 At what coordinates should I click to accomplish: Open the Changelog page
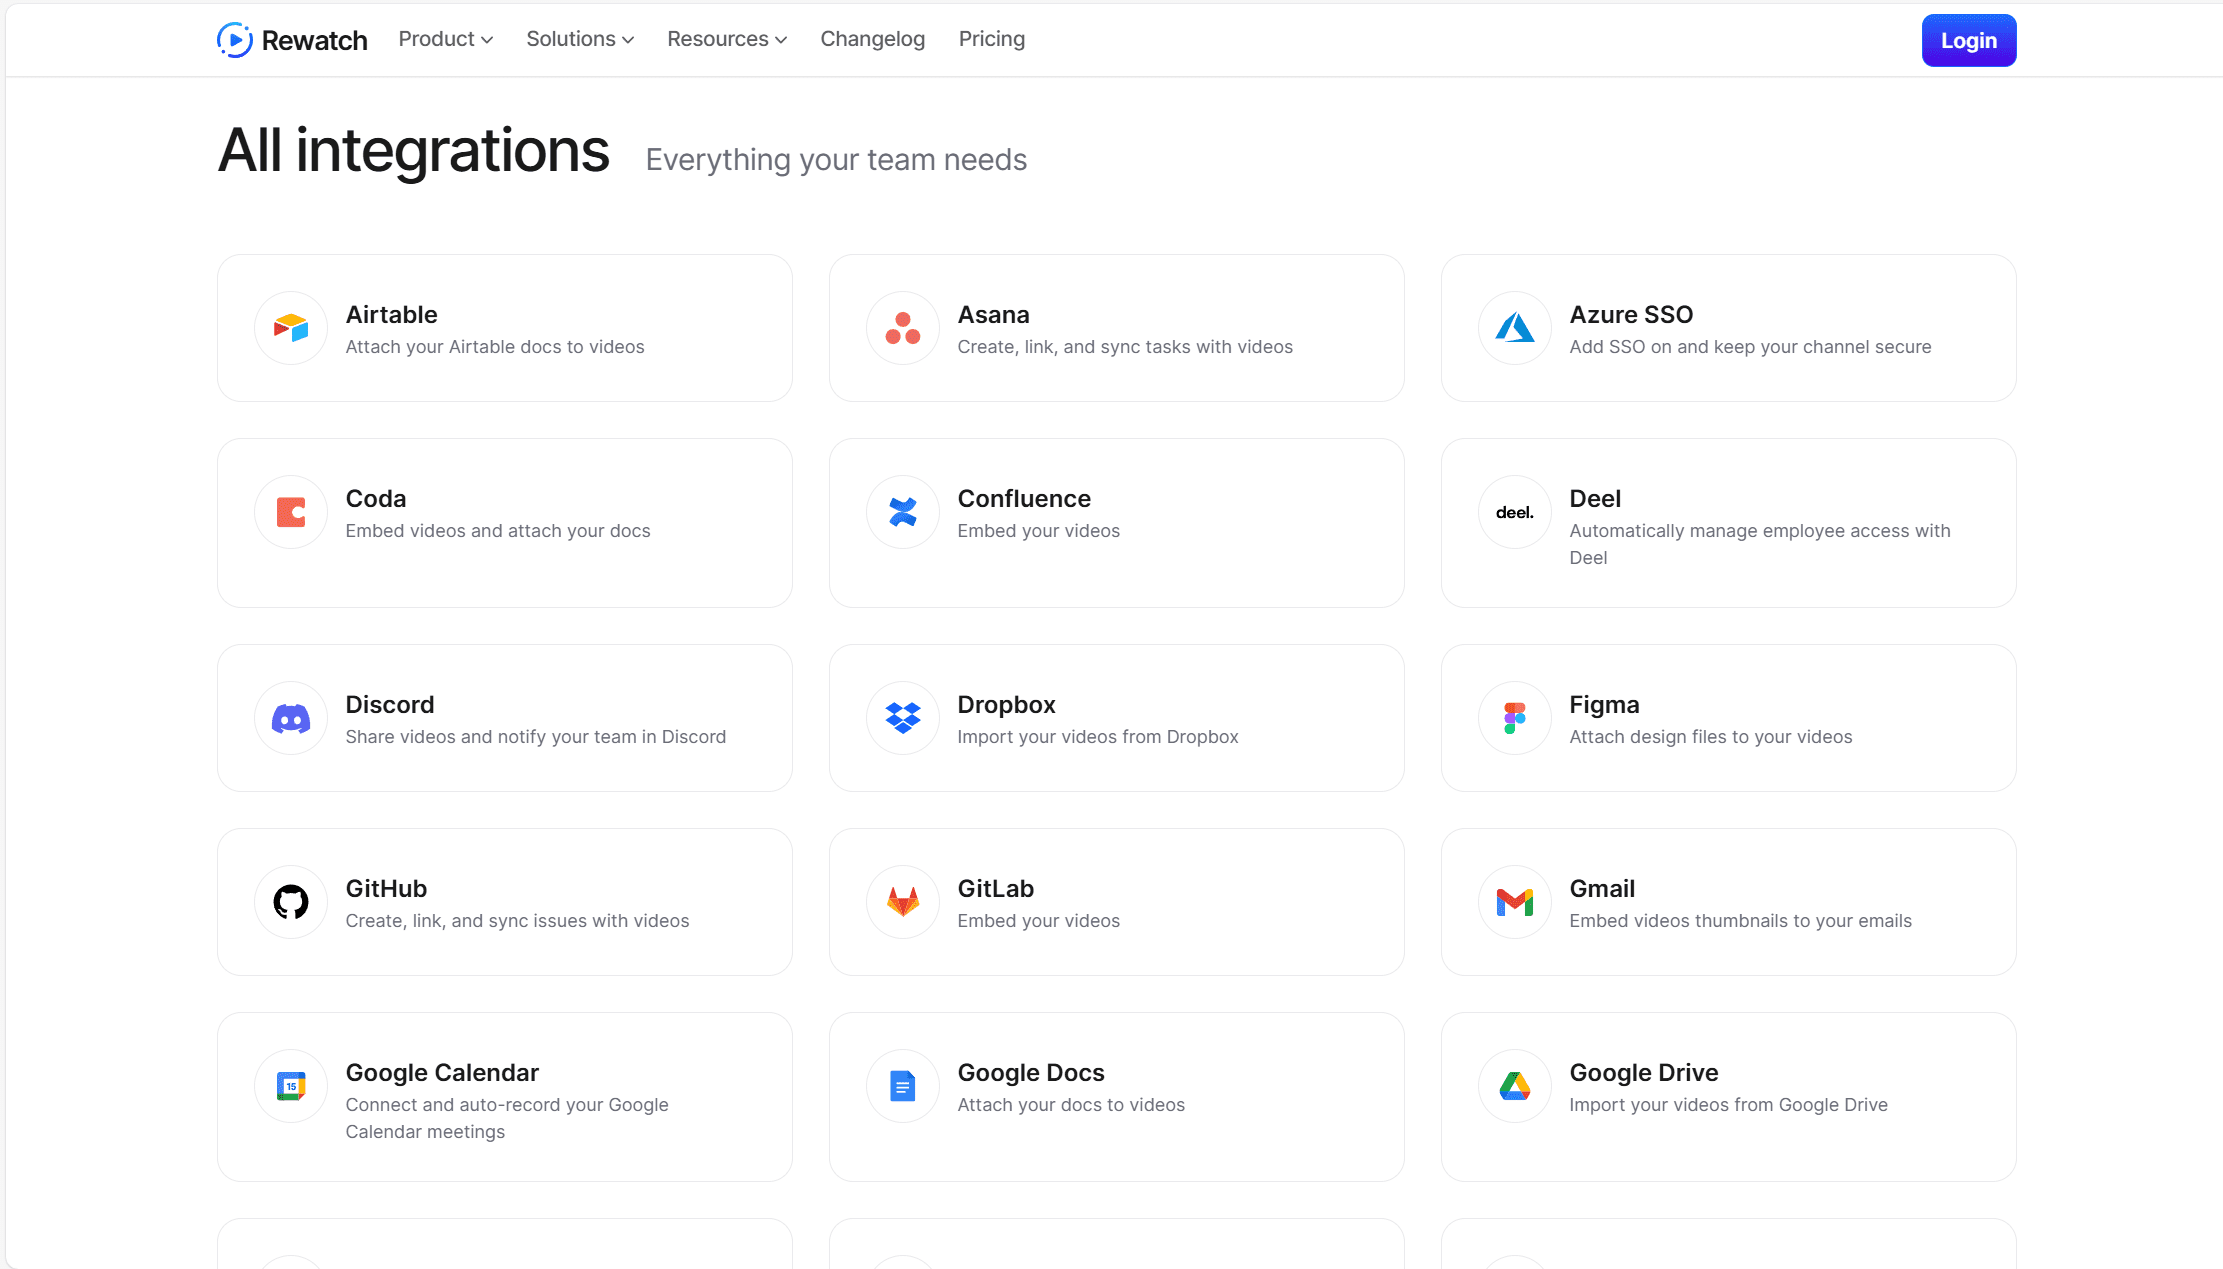[872, 40]
